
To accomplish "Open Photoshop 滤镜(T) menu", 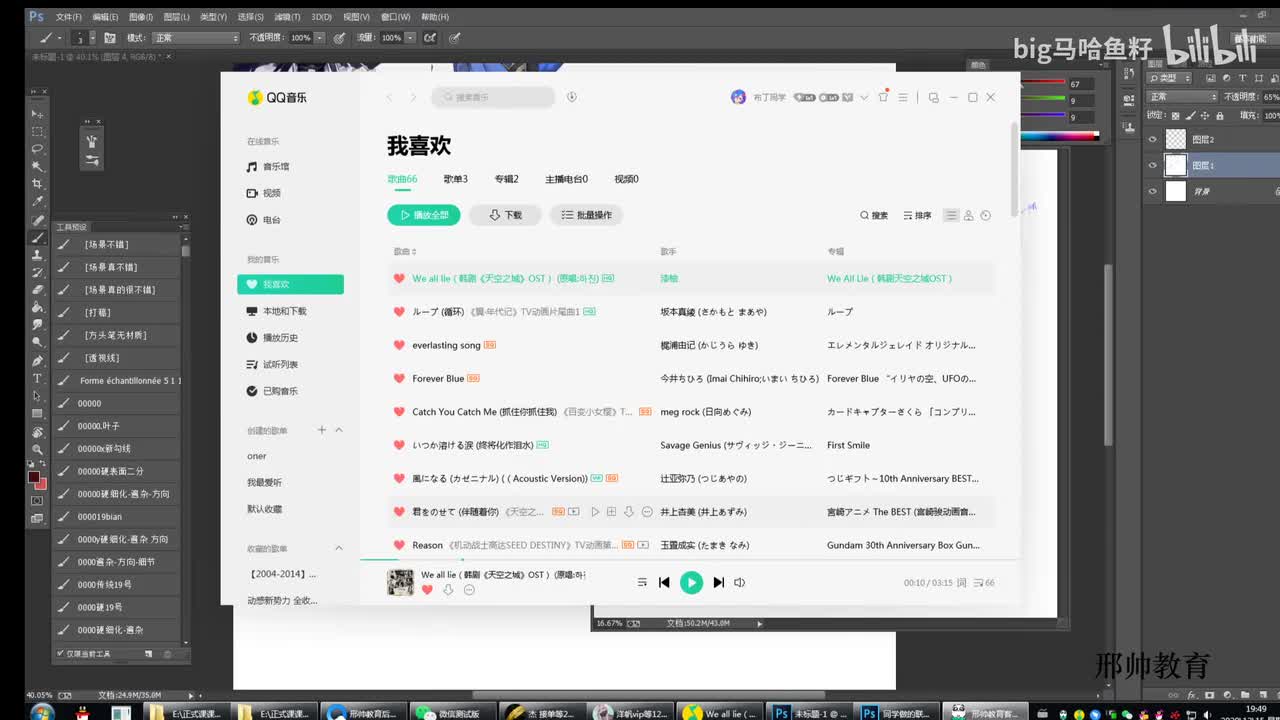I will 287,17.
